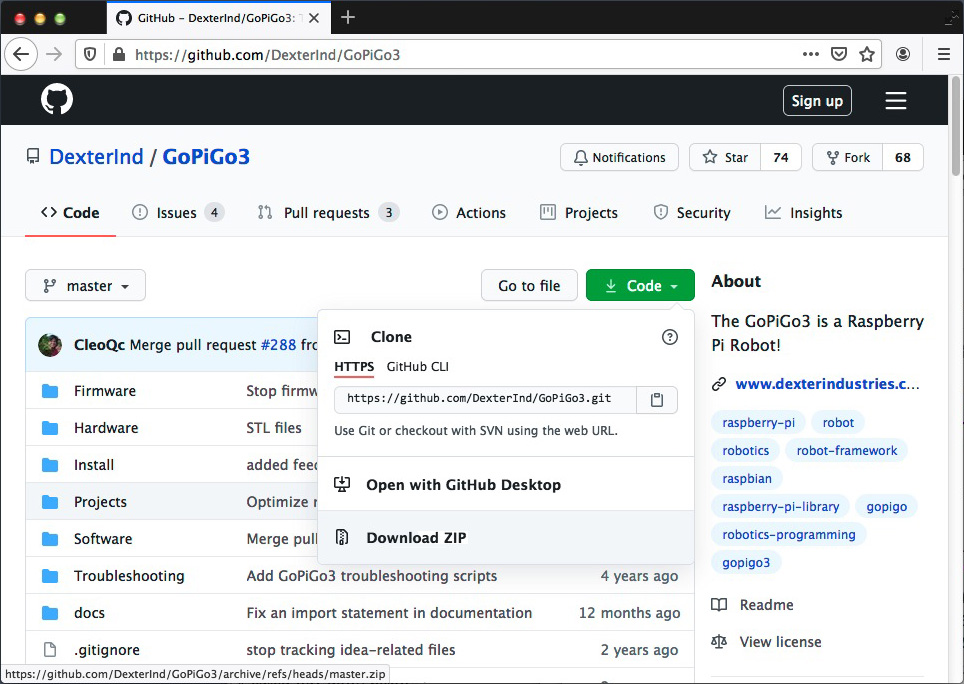Viewport: 964px width, 684px height.
Task: Click the GitHub Octocat logo
Action: point(57,100)
